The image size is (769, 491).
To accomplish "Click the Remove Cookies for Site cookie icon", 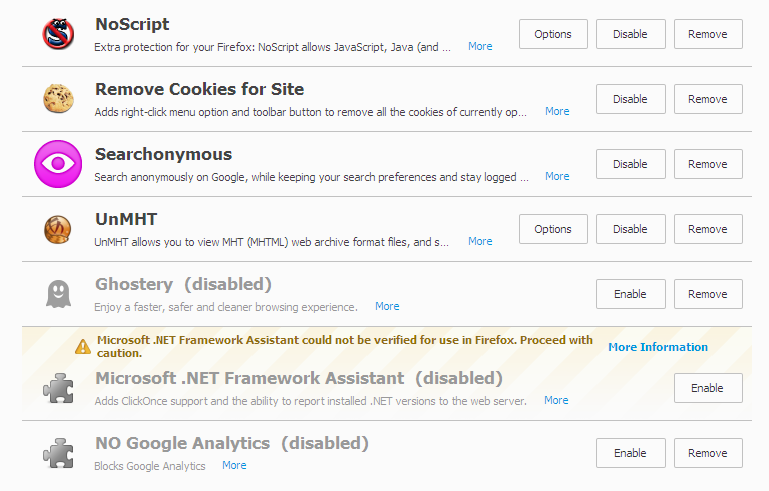I will [x=58, y=98].
